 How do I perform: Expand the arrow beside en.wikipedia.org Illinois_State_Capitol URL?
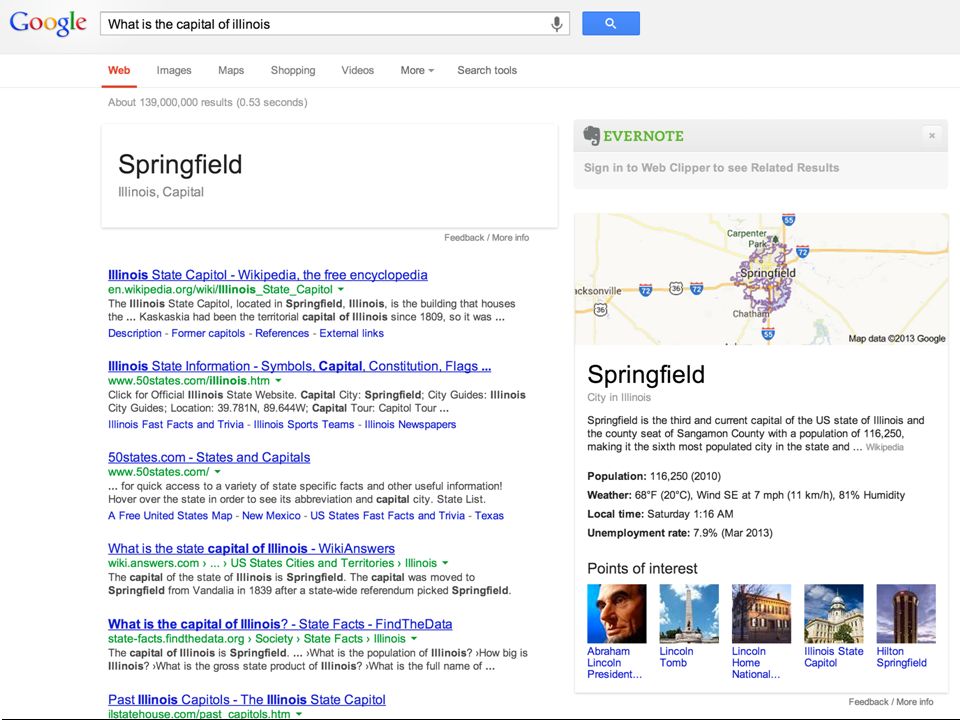pyautogui.click(x=341, y=289)
